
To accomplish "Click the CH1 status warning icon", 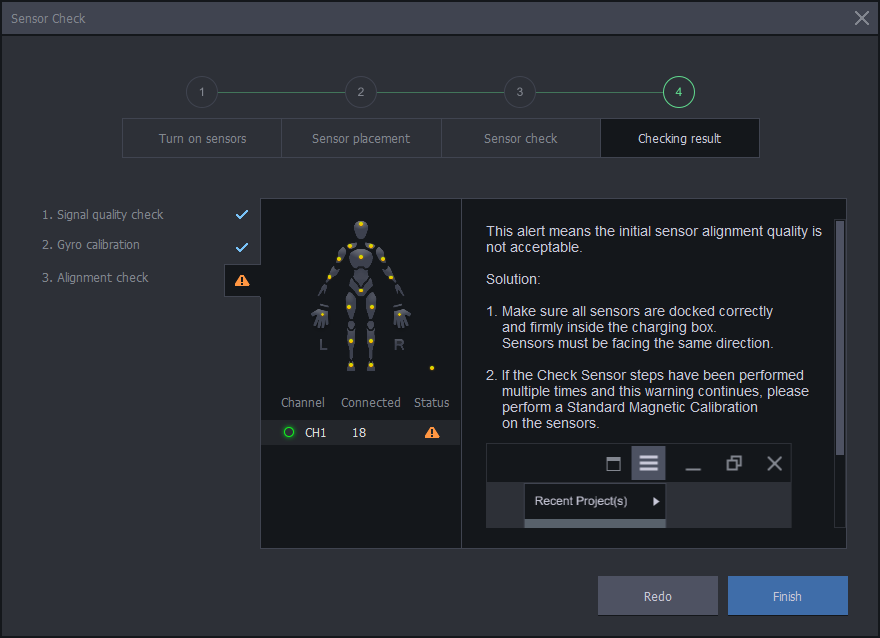I will (x=432, y=432).
